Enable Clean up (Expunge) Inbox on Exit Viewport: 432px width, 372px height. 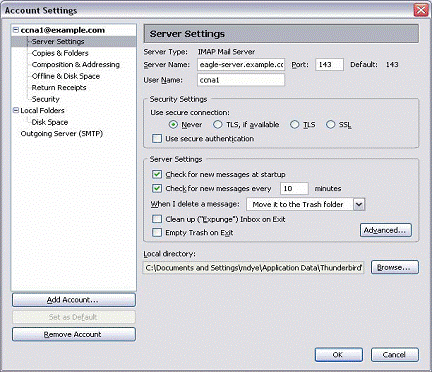[157, 219]
